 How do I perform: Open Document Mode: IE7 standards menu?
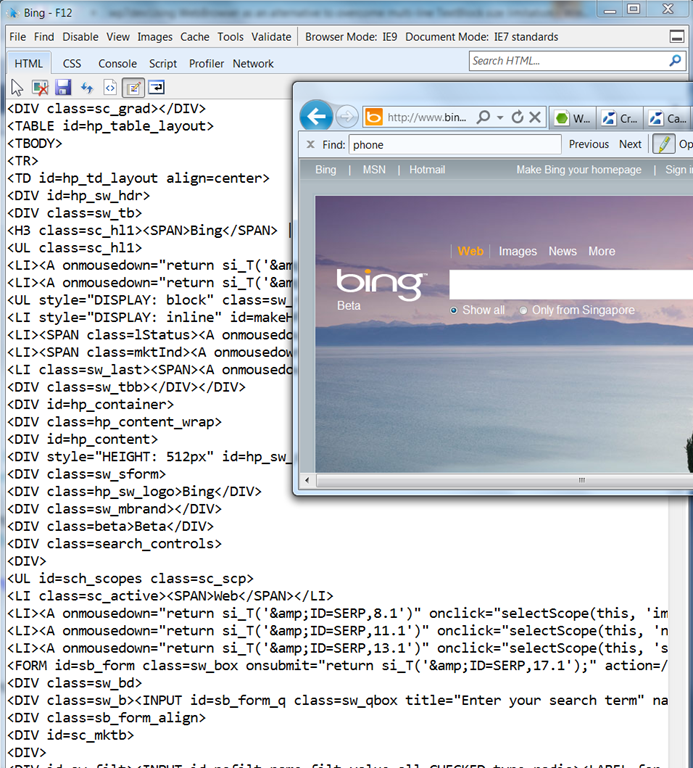point(481,37)
